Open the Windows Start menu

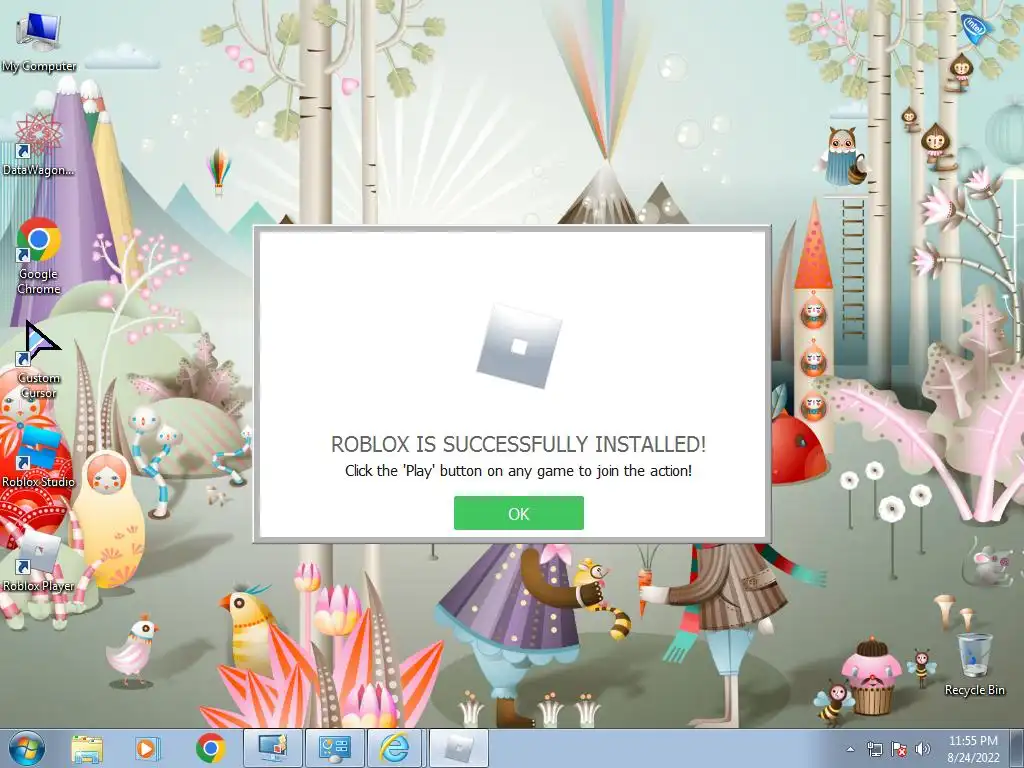pyautogui.click(x=27, y=748)
